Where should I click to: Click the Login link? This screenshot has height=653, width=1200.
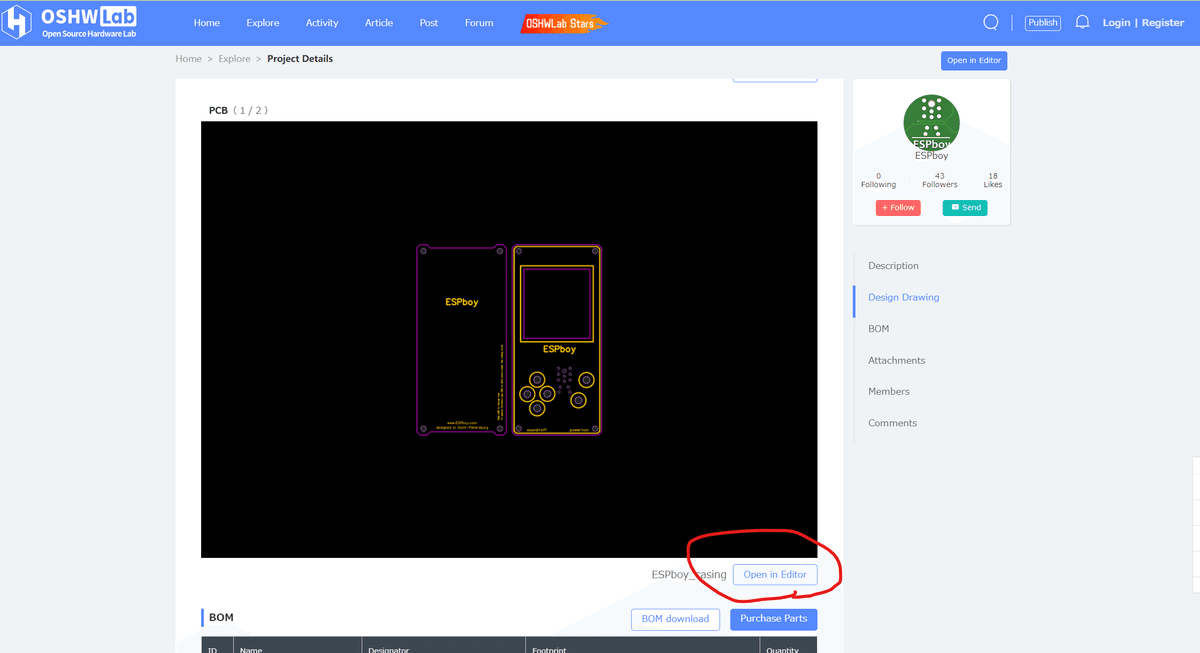[x=1116, y=23]
